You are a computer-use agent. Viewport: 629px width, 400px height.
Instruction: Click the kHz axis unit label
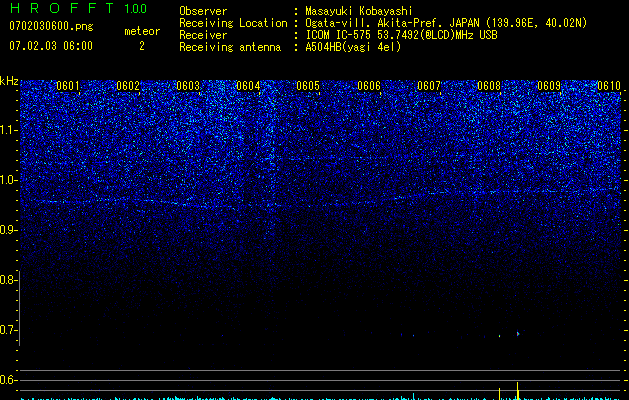coord(9,81)
